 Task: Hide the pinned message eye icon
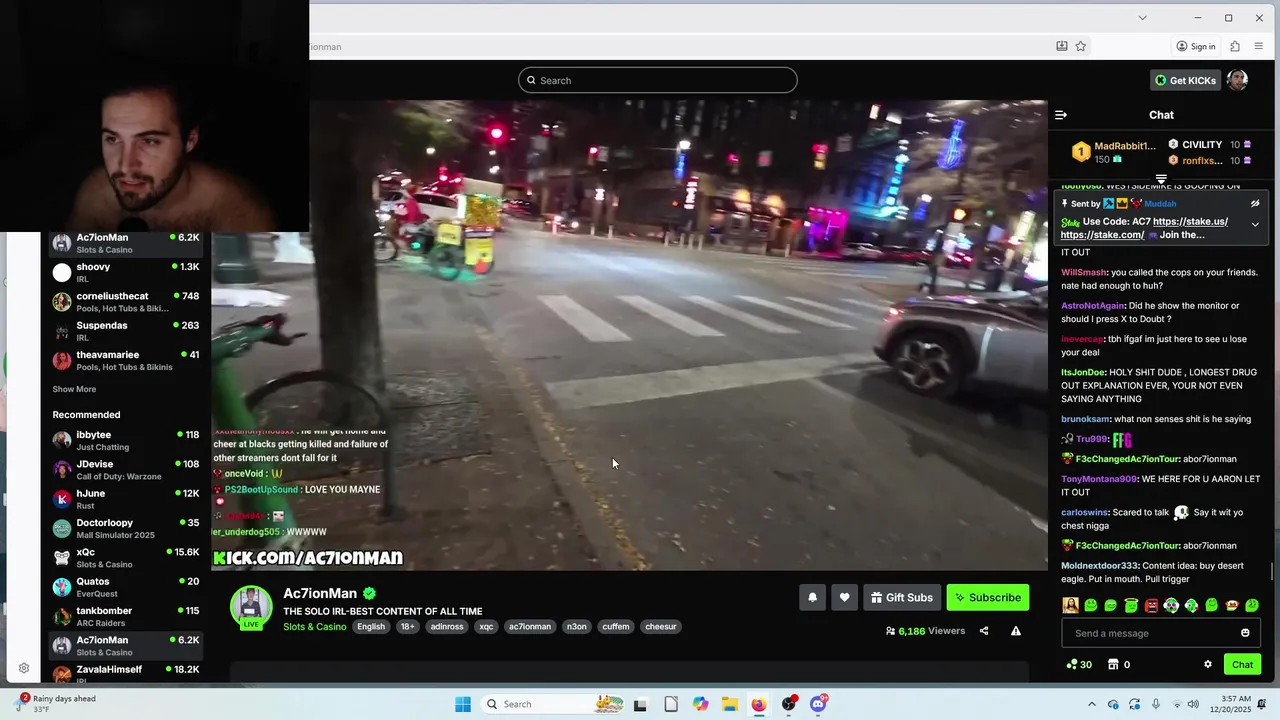pyautogui.click(x=1255, y=204)
